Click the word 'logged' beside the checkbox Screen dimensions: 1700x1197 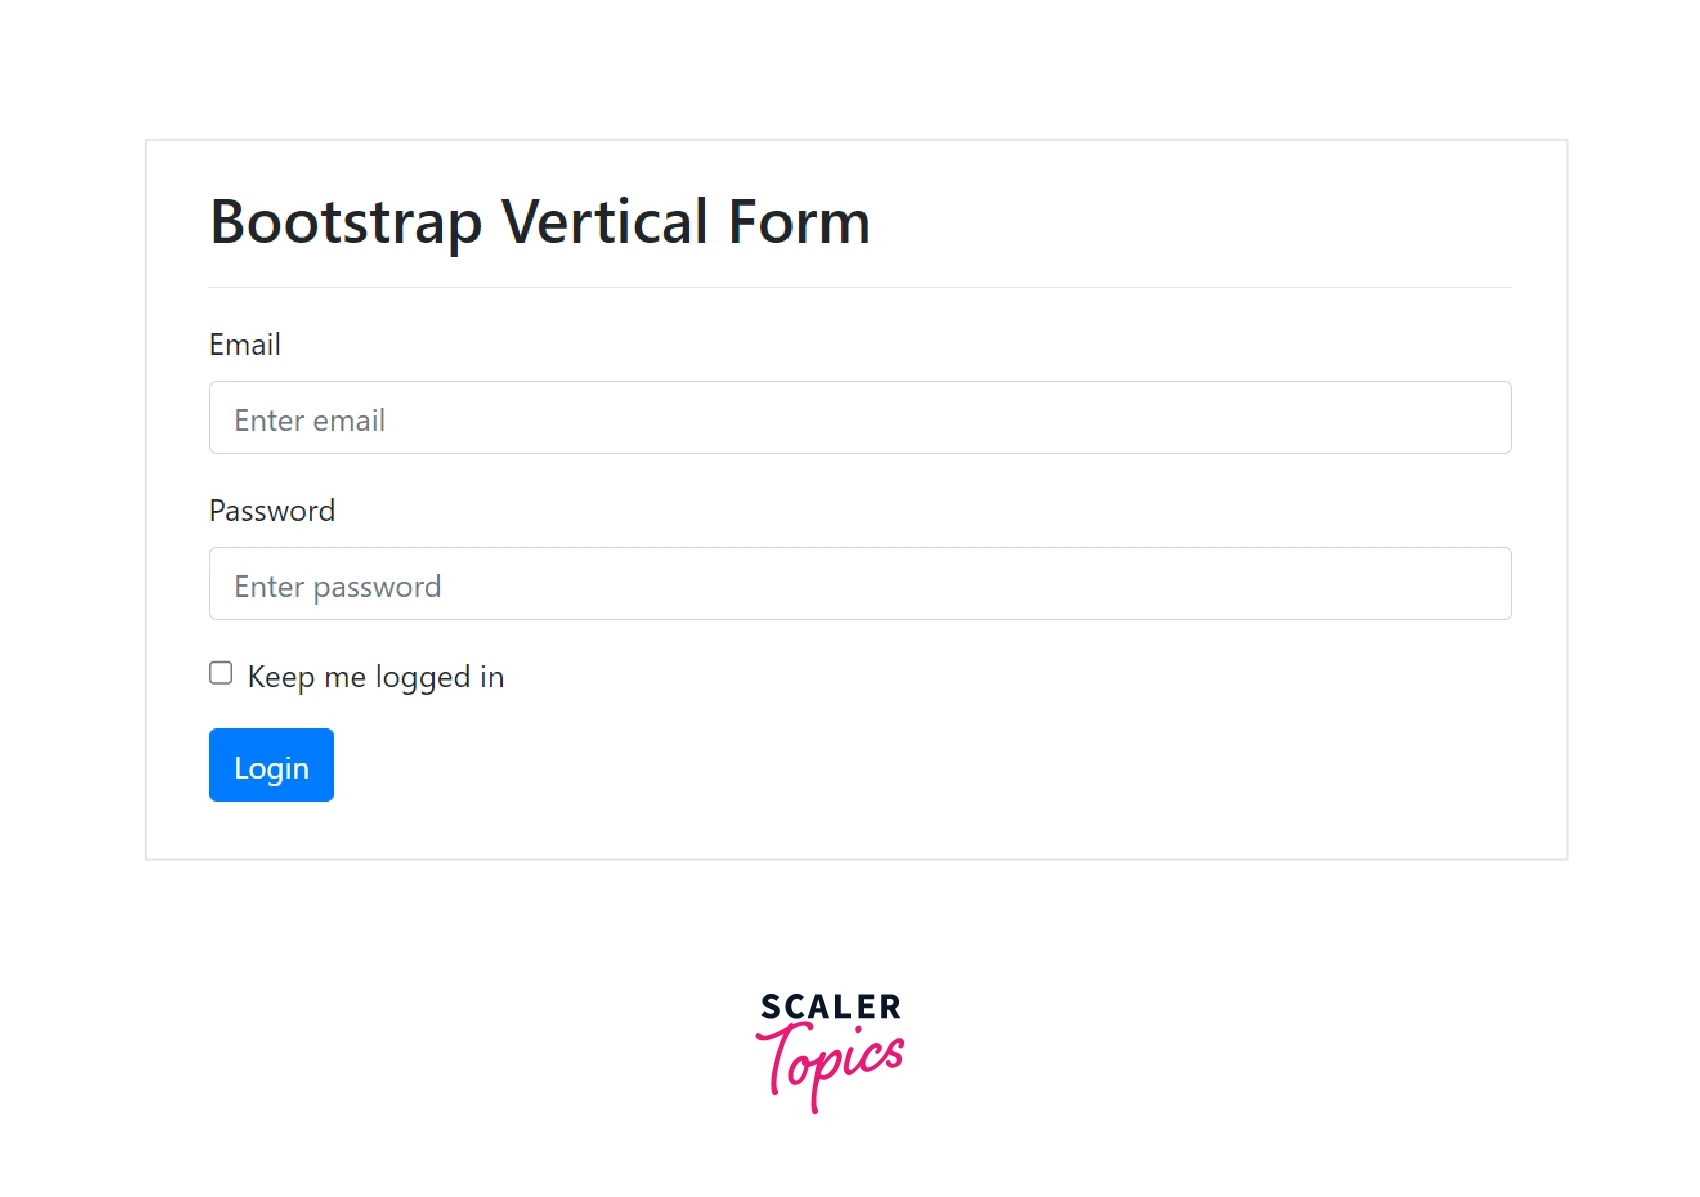point(423,678)
